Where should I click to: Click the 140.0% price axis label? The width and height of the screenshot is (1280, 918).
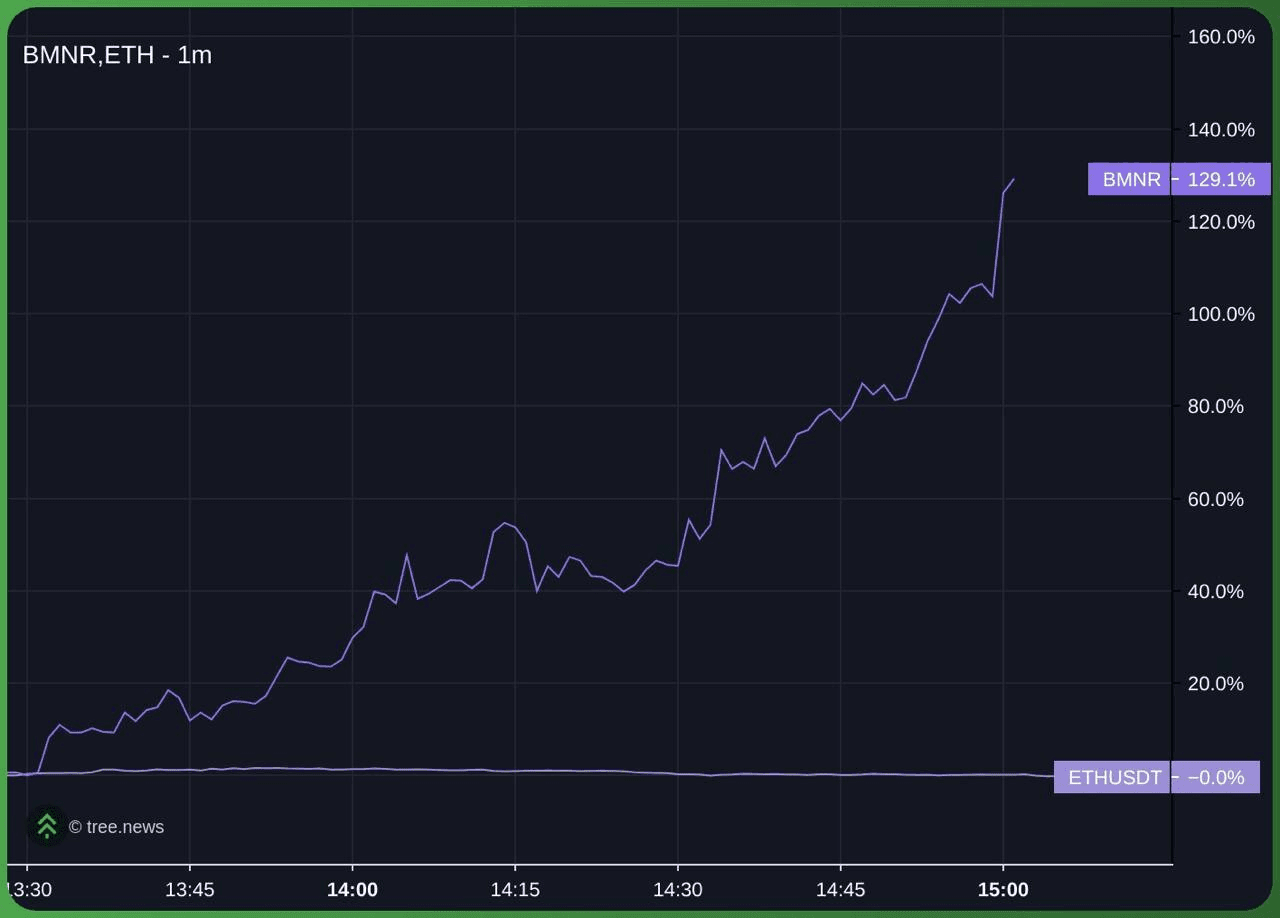pos(1220,129)
